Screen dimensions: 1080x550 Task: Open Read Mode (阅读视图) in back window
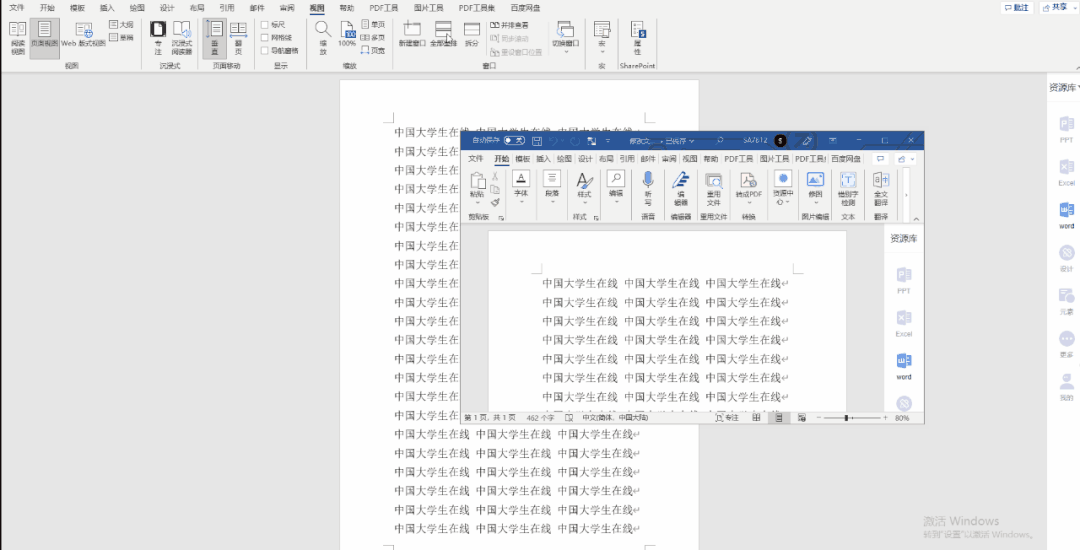pos(18,38)
